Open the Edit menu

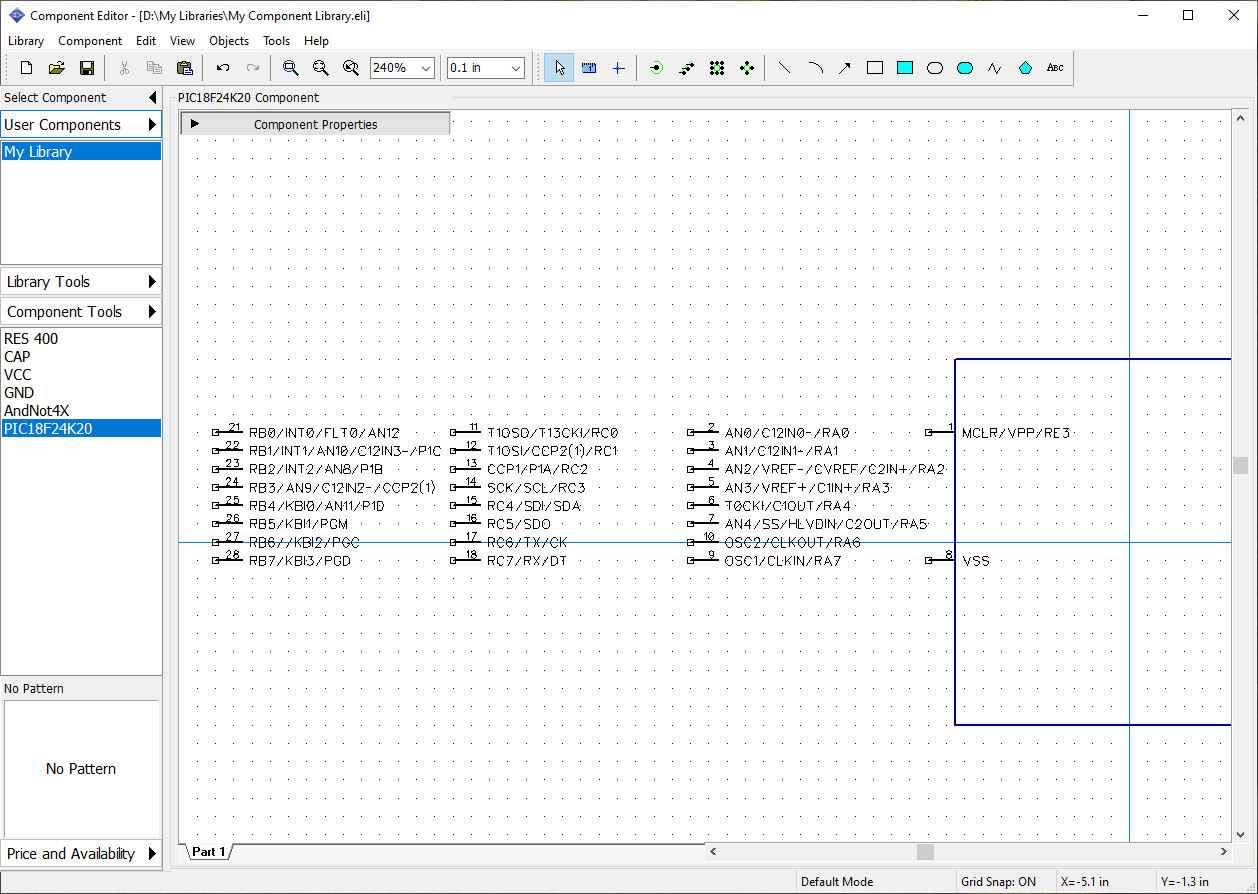coord(146,41)
